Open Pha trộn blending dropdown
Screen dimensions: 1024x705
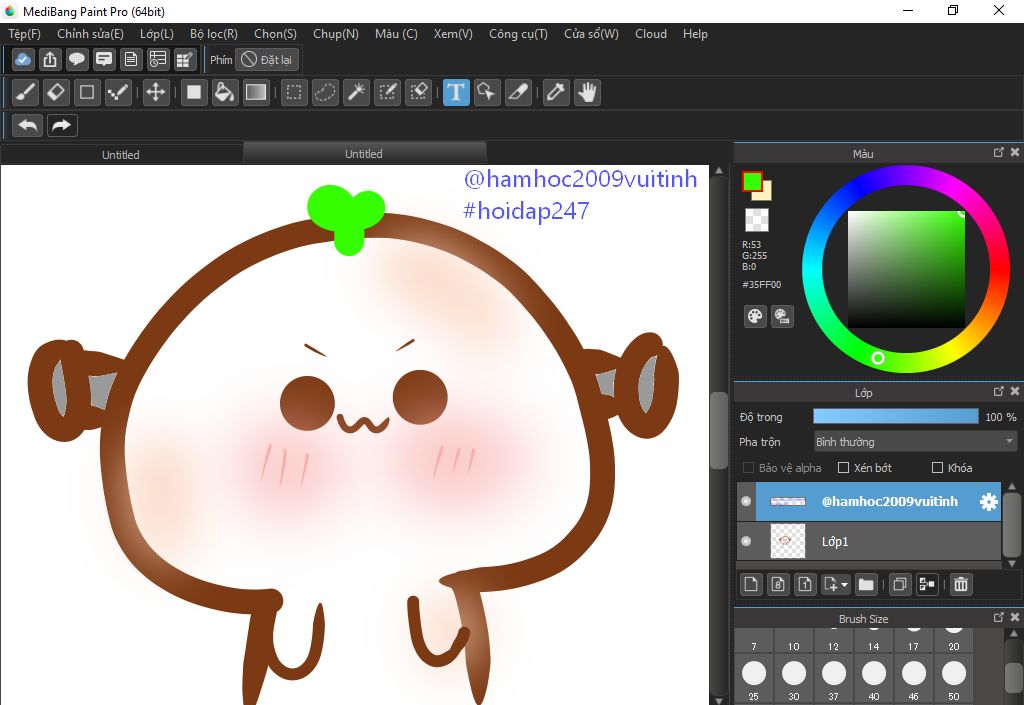pyautogui.click(x=915, y=442)
